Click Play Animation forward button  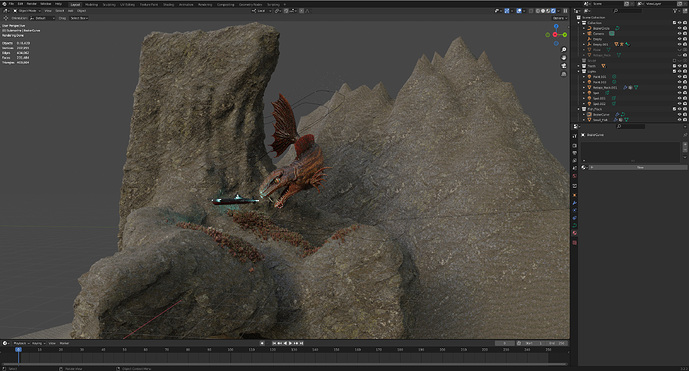[290, 343]
